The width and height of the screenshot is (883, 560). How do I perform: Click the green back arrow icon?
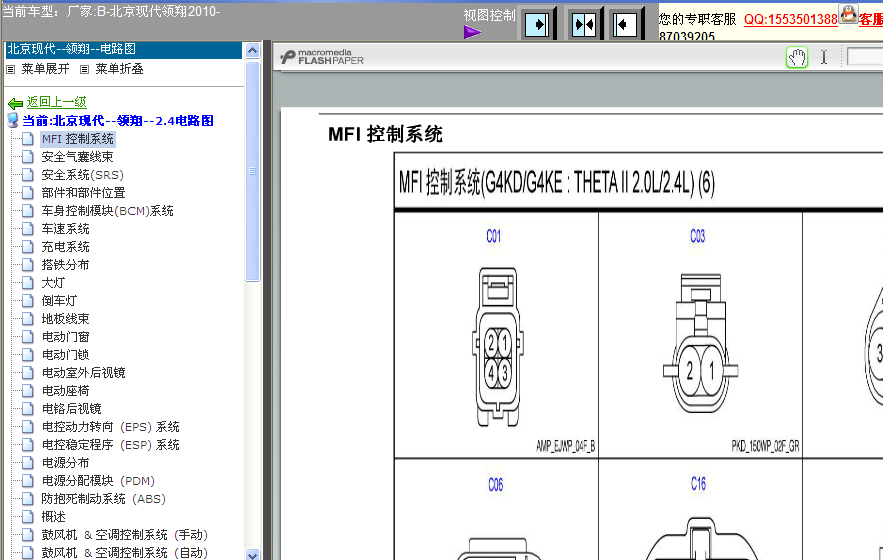click(x=16, y=103)
